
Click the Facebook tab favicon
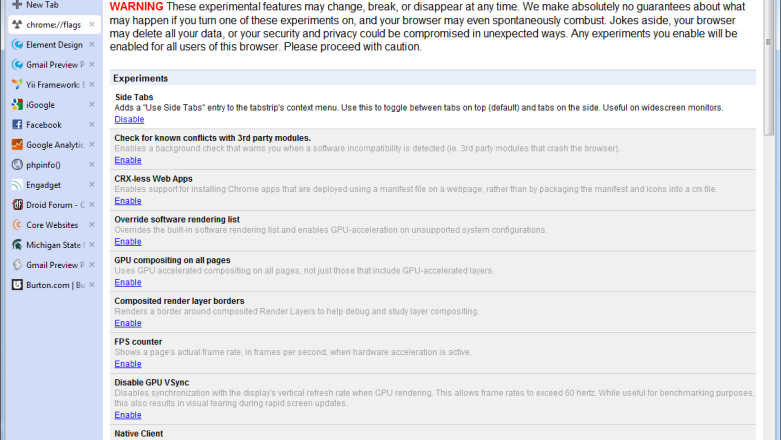click(x=17, y=125)
